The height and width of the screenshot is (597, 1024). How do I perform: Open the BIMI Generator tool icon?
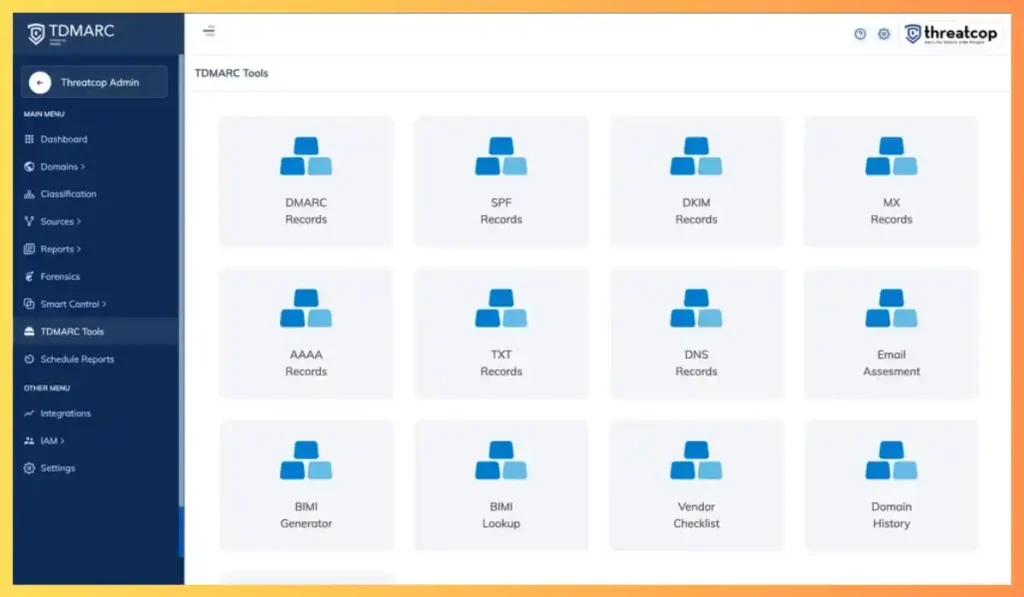306,460
